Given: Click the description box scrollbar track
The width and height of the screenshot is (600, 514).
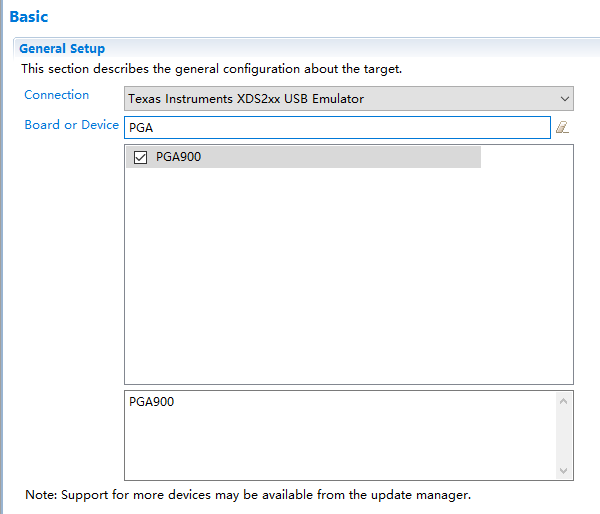Looking at the screenshot, I should [x=564, y=435].
